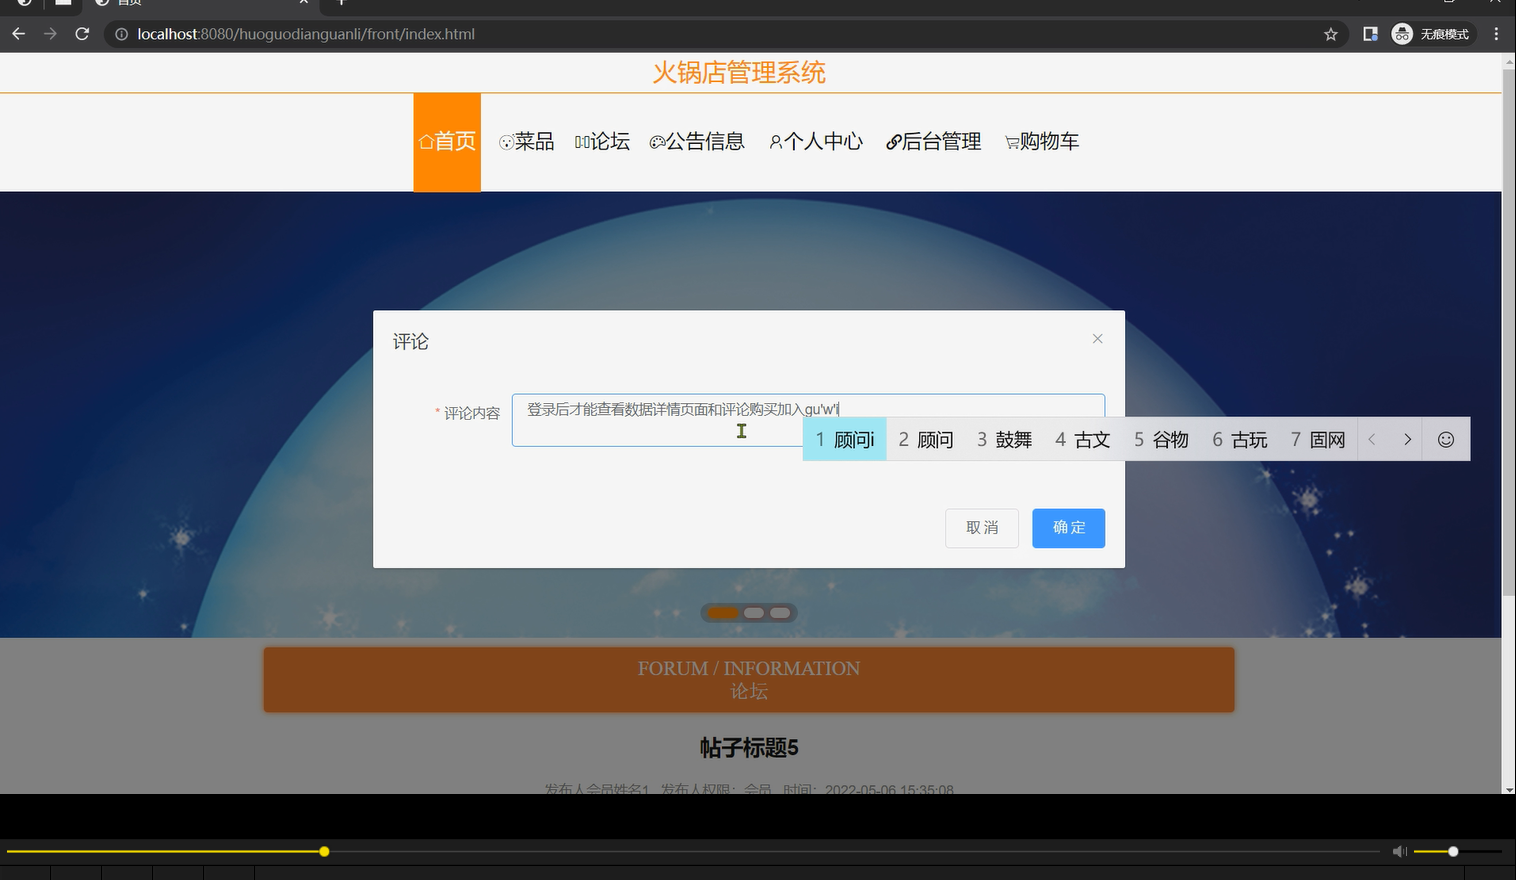Image resolution: width=1516 pixels, height=880 pixels.
Task: Open the post titled 帖子标题5
Action: 748,747
